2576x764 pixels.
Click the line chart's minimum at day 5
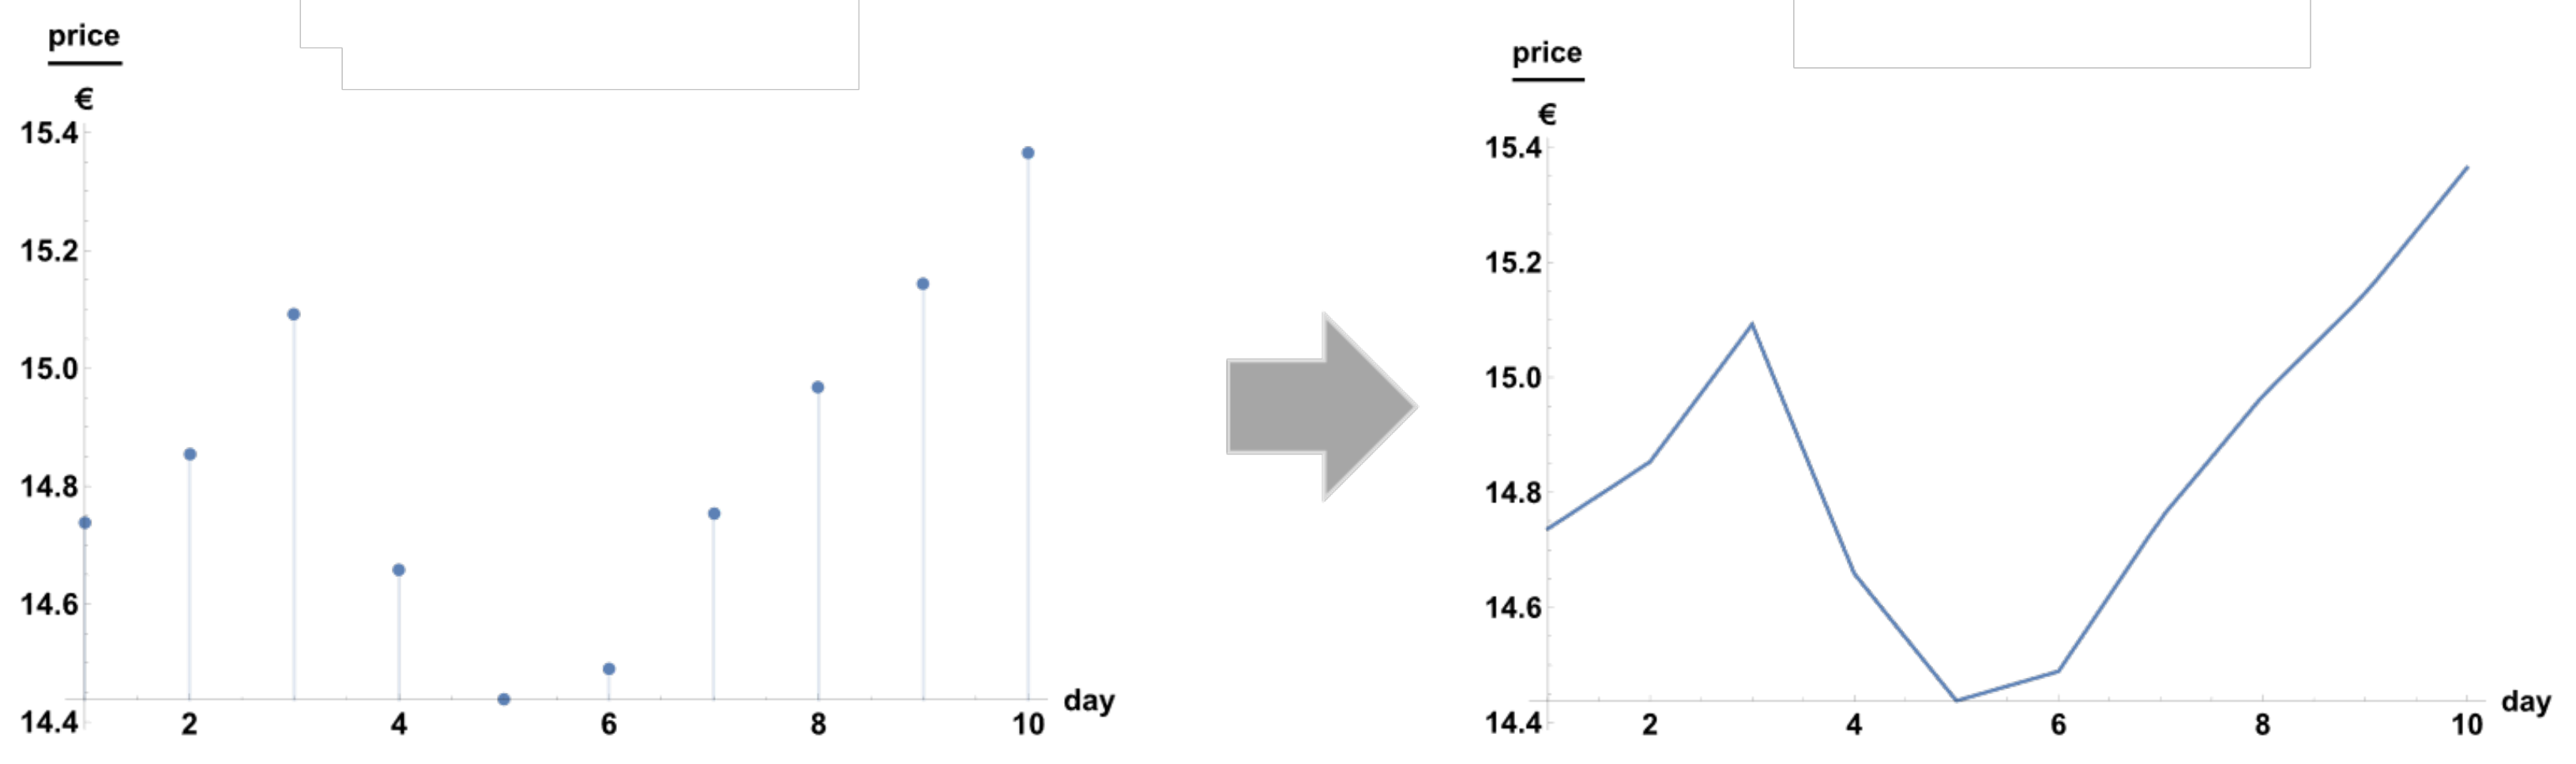click(1956, 700)
